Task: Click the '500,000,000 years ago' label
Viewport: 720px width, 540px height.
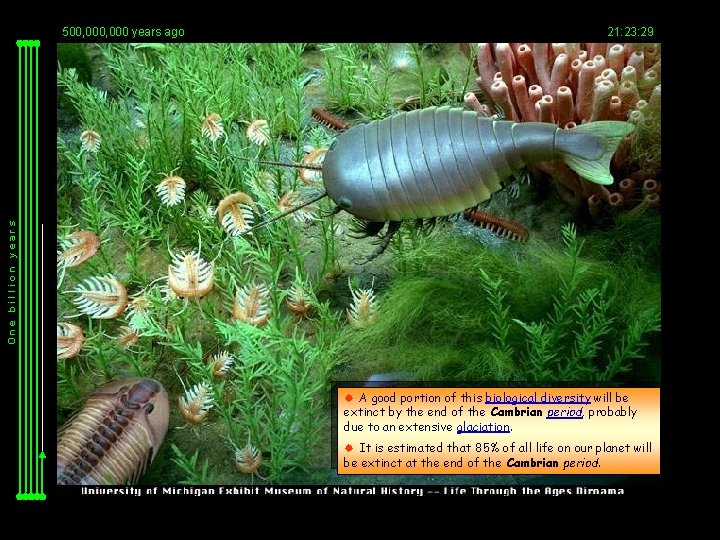Action: (123, 32)
